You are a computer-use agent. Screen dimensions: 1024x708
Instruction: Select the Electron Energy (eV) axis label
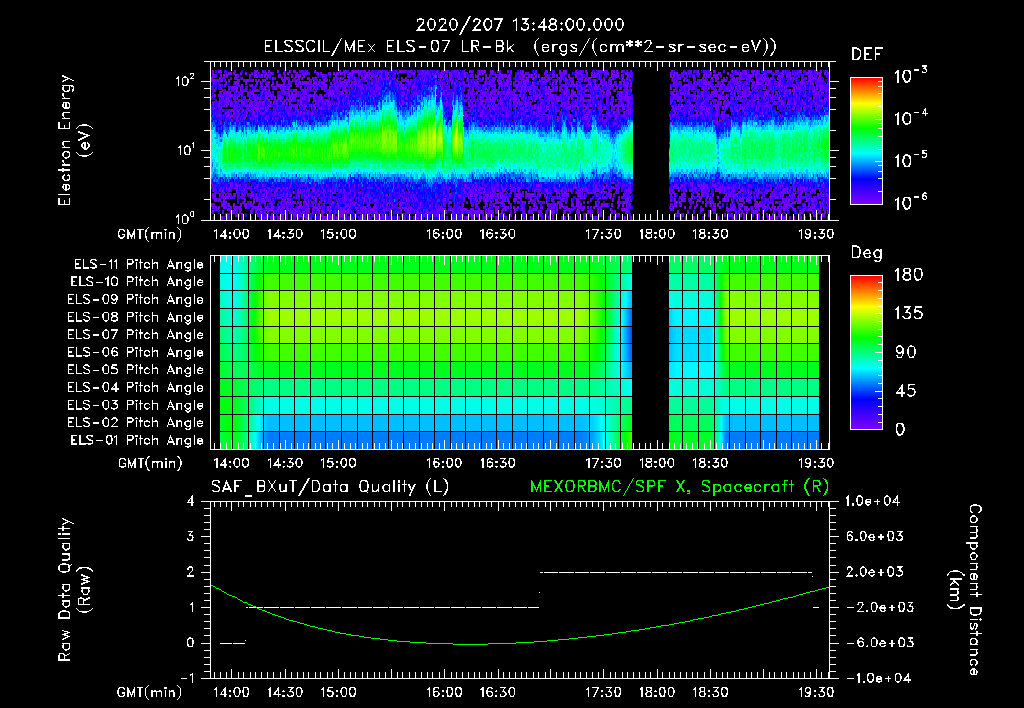(x=74, y=140)
